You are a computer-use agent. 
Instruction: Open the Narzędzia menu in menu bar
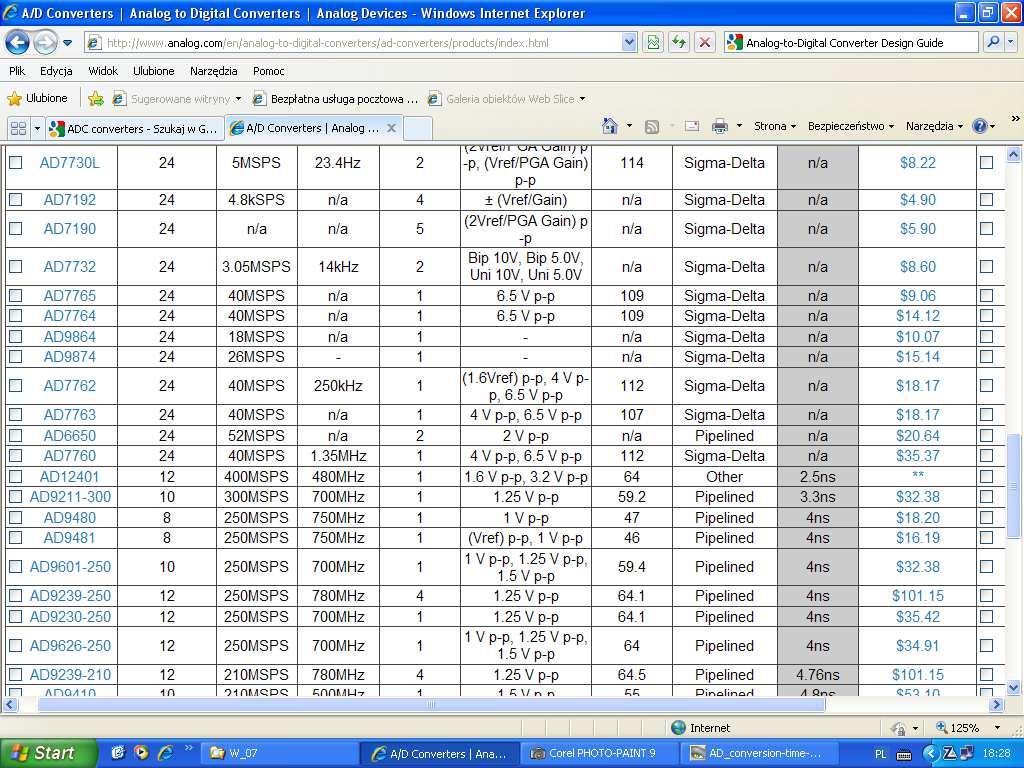(x=214, y=71)
